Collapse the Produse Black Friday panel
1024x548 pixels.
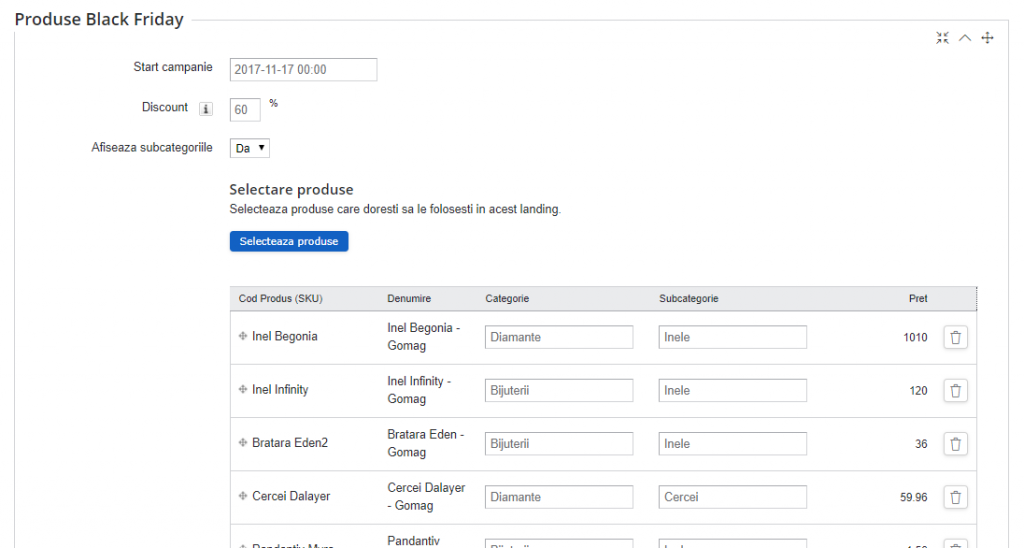(965, 38)
